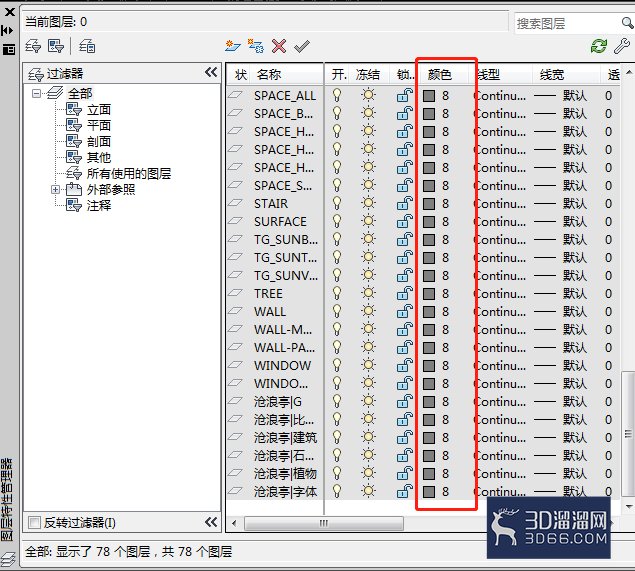Select the 平面 filter
635x571 pixels.
point(98,125)
